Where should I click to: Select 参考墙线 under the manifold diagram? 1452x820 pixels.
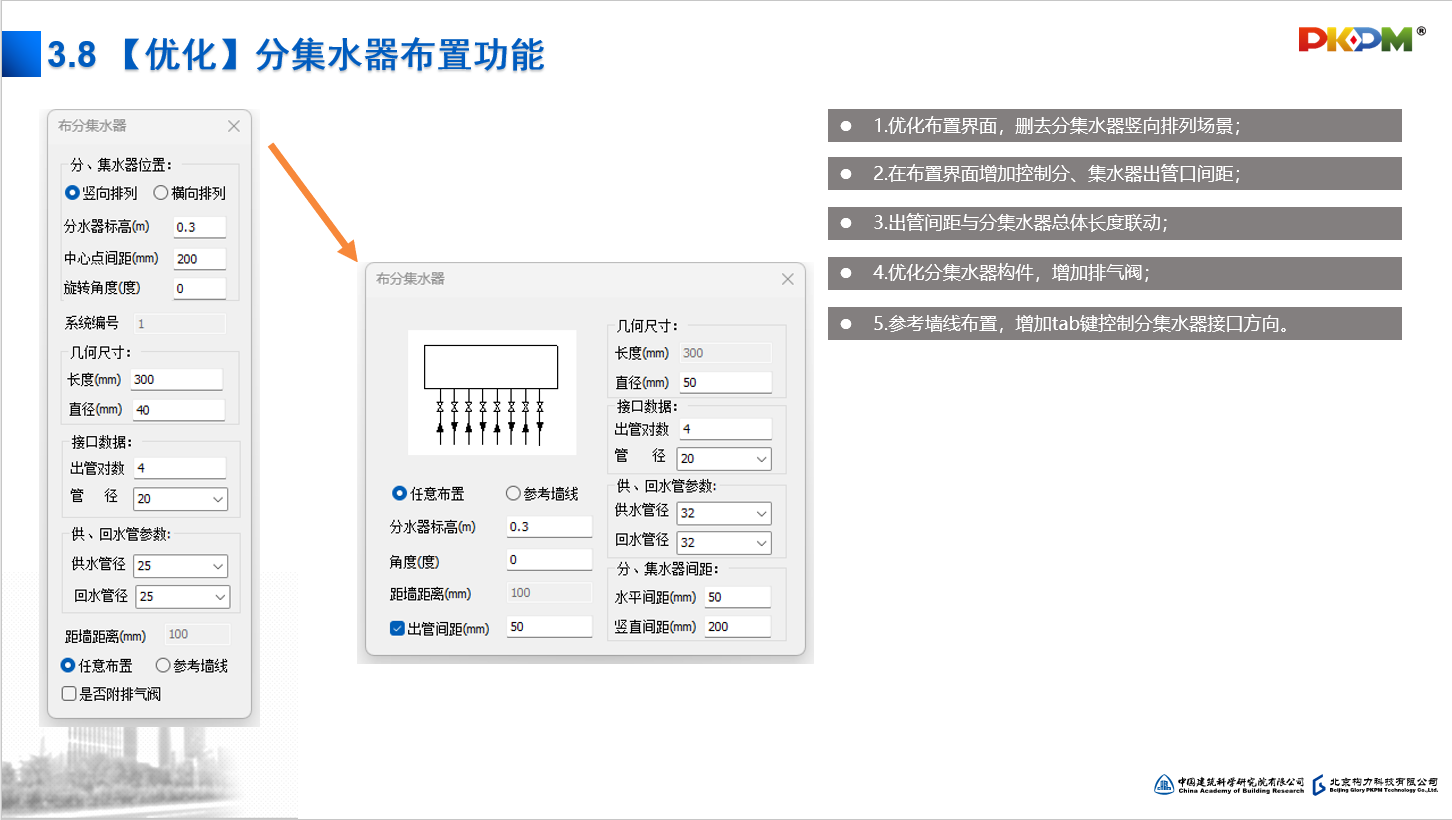542,493
